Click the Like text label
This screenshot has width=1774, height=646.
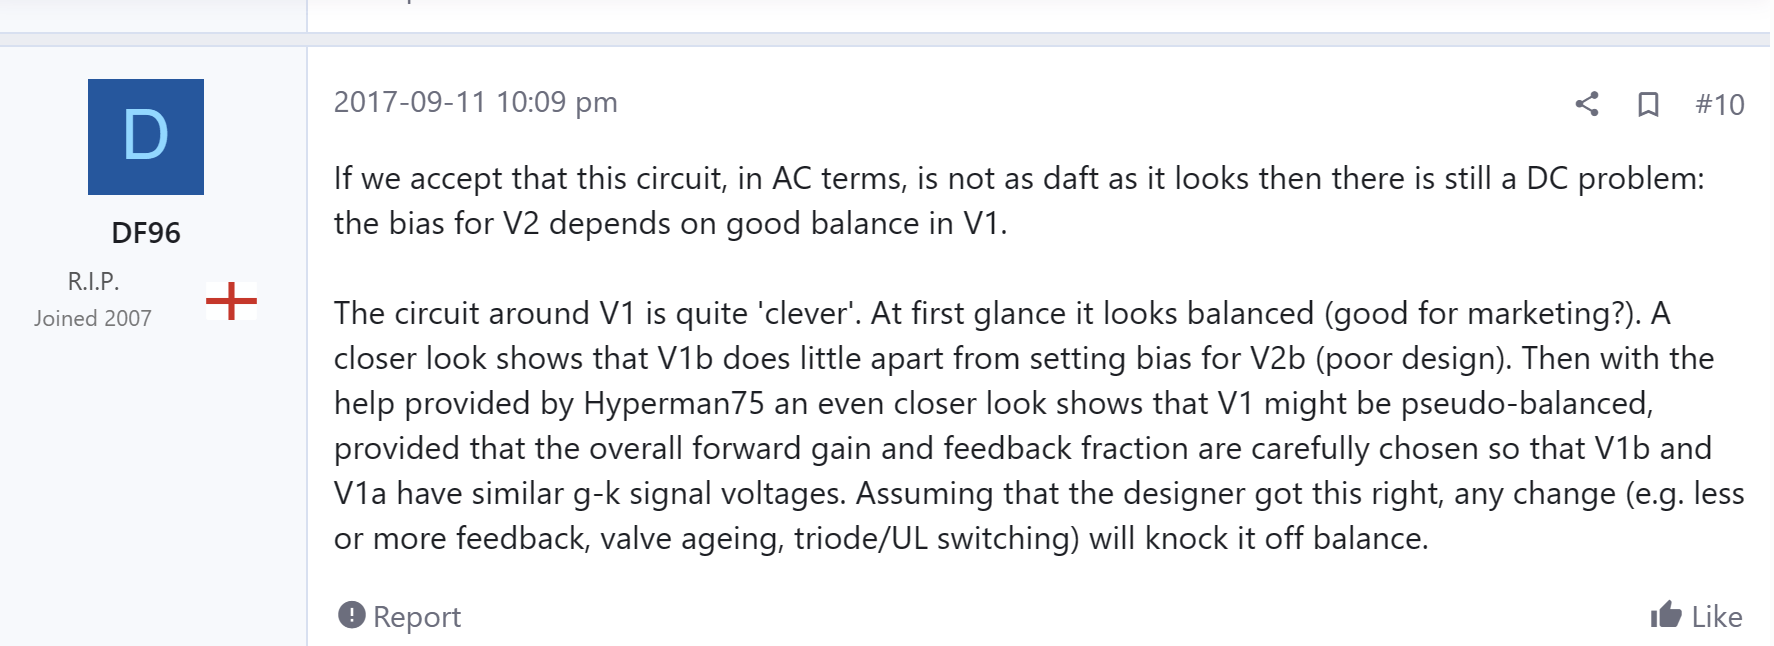click(x=1717, y=617)
